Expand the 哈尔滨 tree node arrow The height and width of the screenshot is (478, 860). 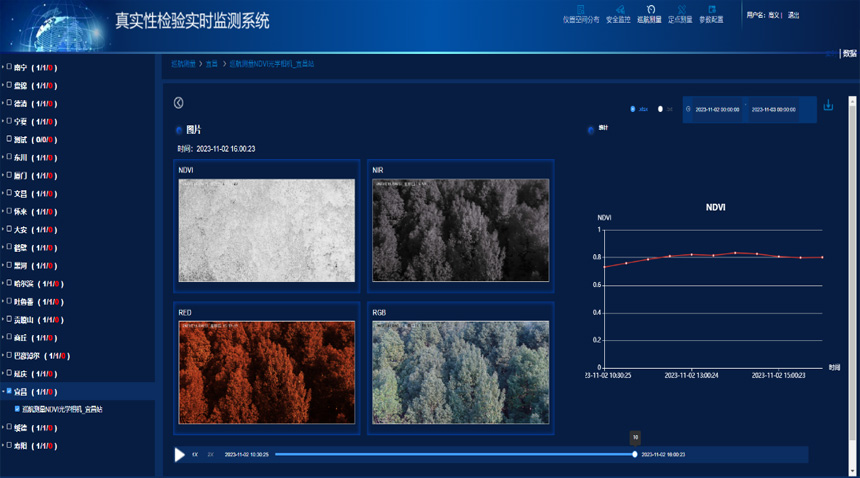tap(3, 284)
